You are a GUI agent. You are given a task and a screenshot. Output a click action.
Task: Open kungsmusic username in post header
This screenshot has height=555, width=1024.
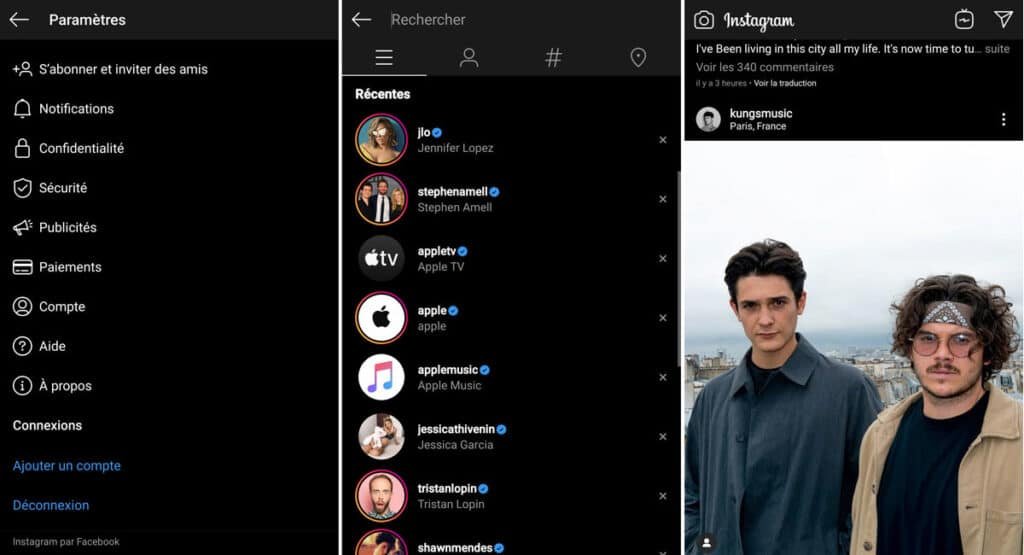coord(761,114)
